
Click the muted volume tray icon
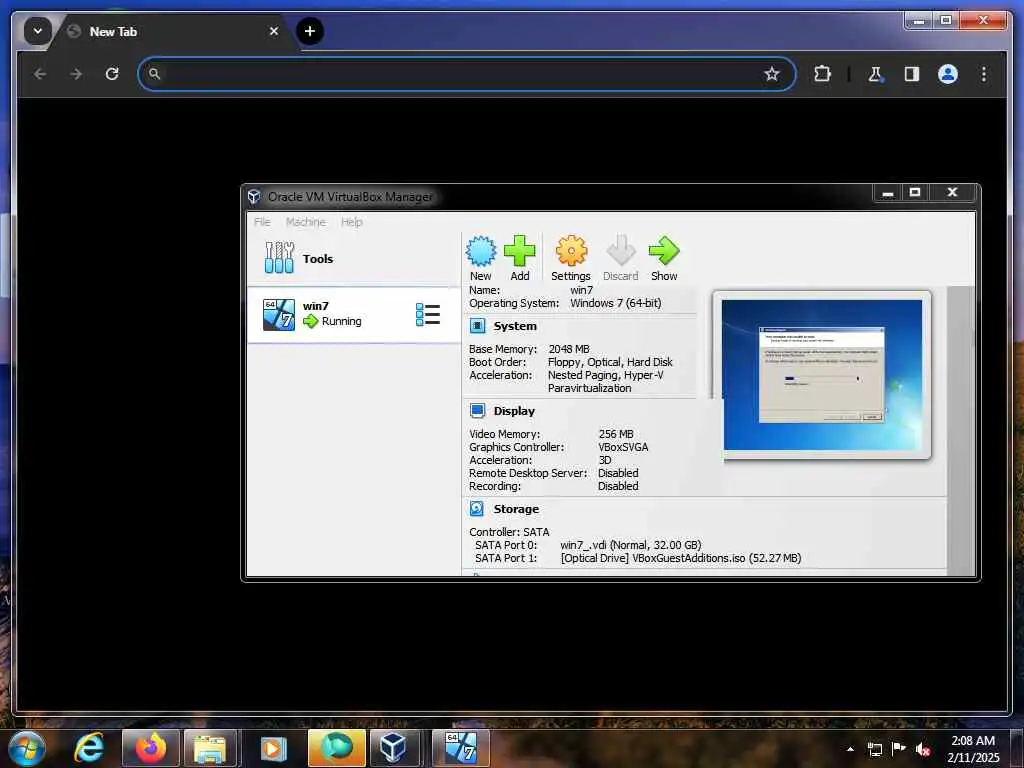click(x=923, y=749)
